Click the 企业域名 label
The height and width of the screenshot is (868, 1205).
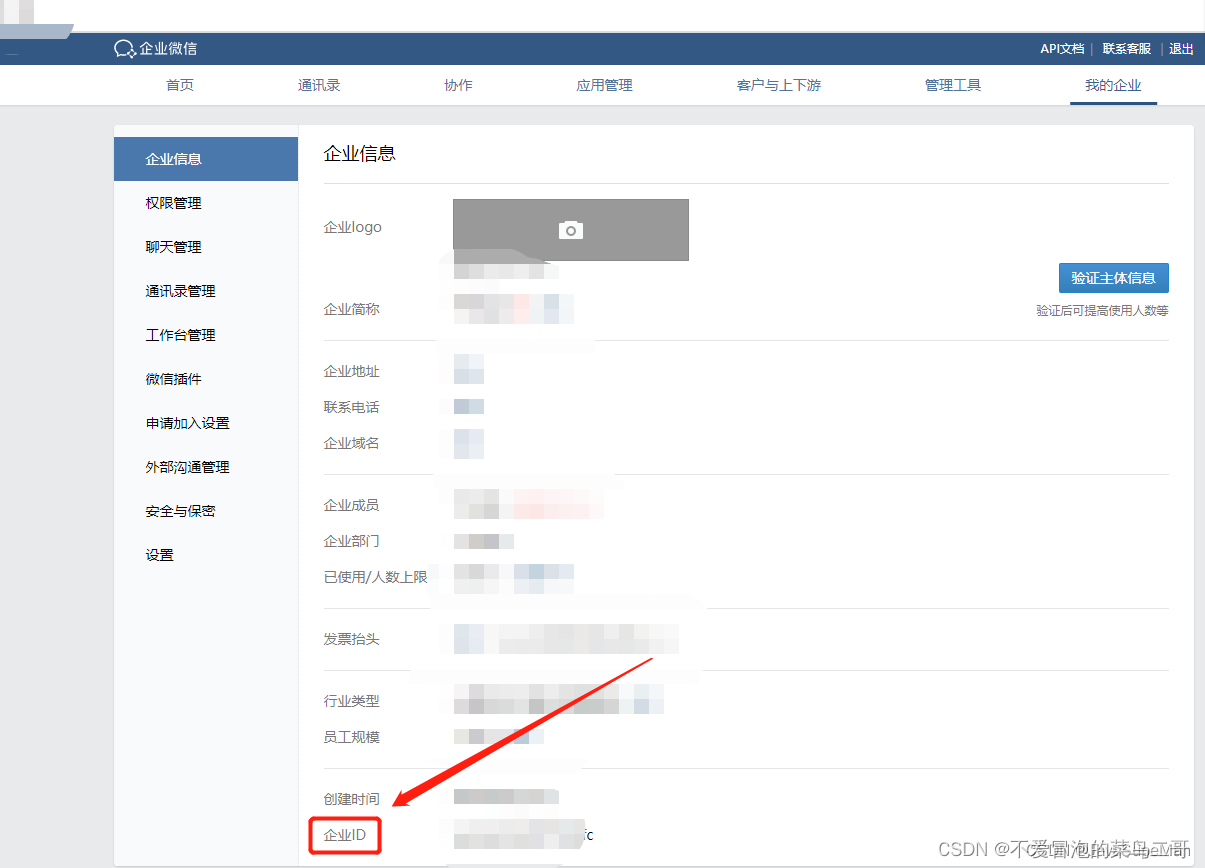352,444
